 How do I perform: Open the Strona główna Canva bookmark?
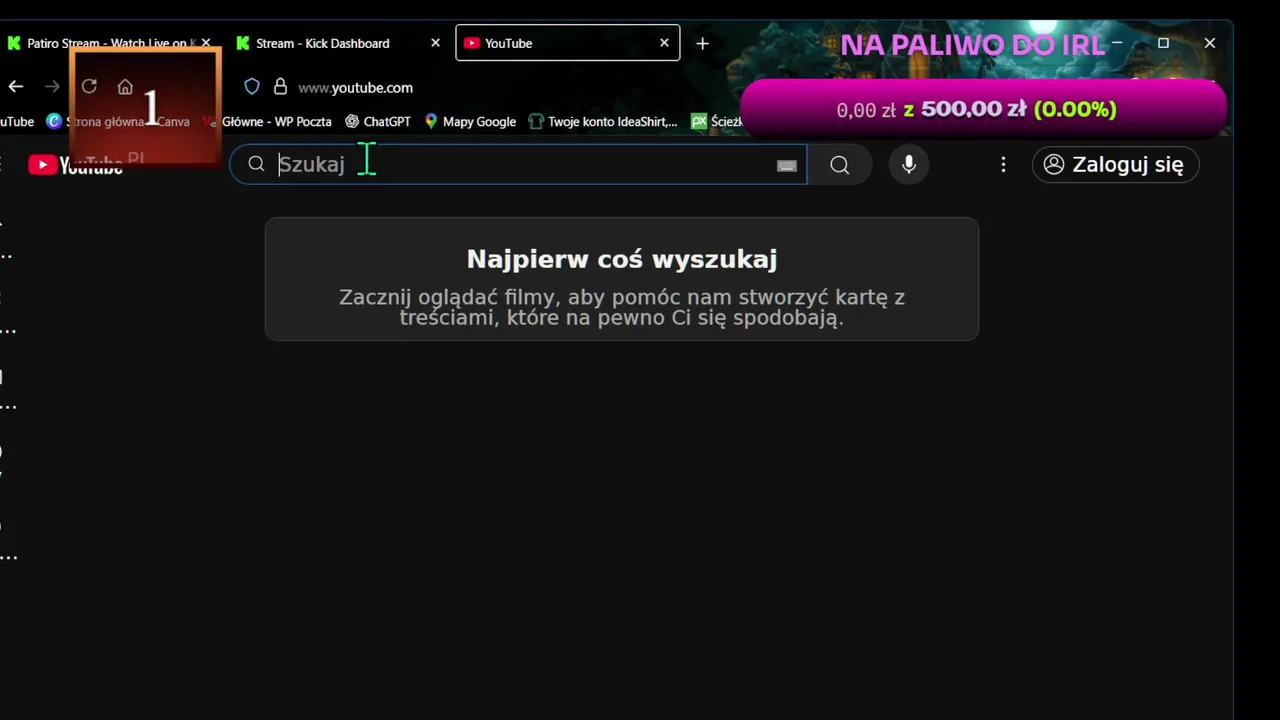pyautogui.click(x=118, y=121)
